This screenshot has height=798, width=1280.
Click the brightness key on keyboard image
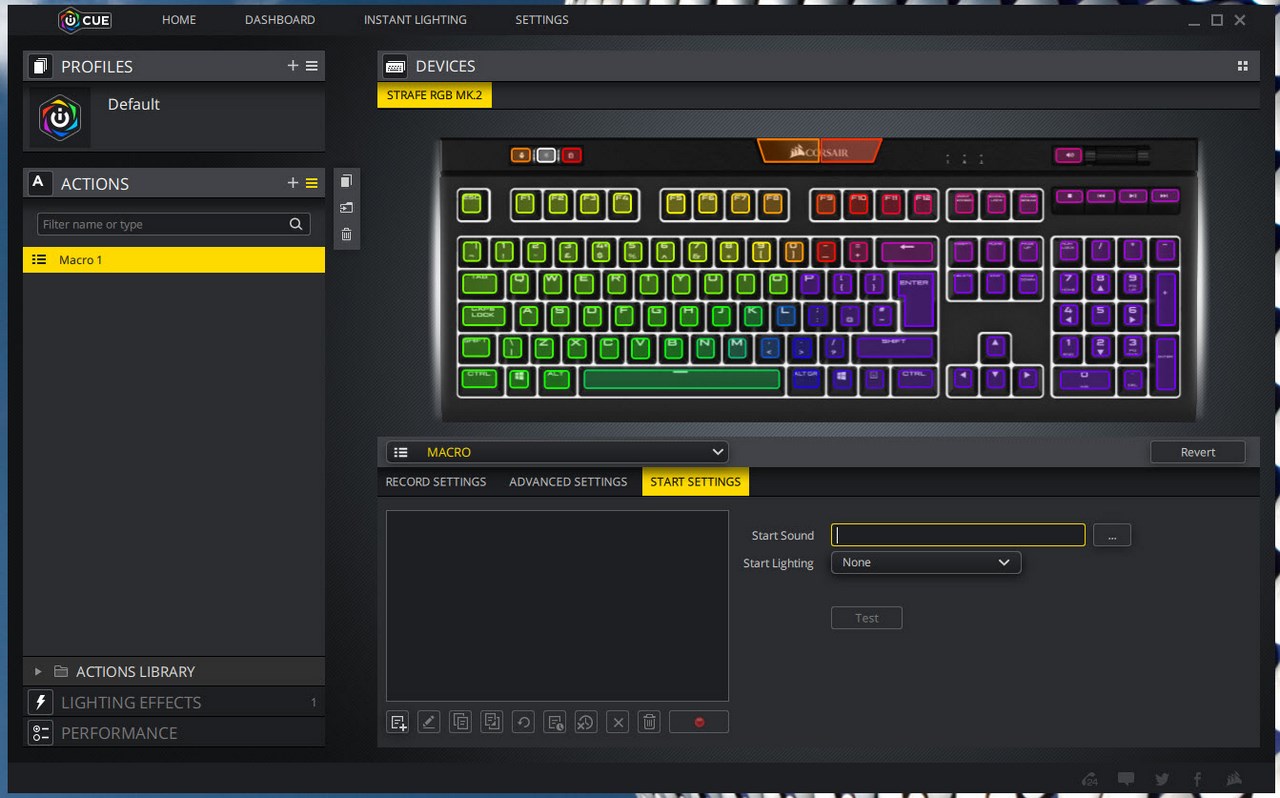point(546,155)
